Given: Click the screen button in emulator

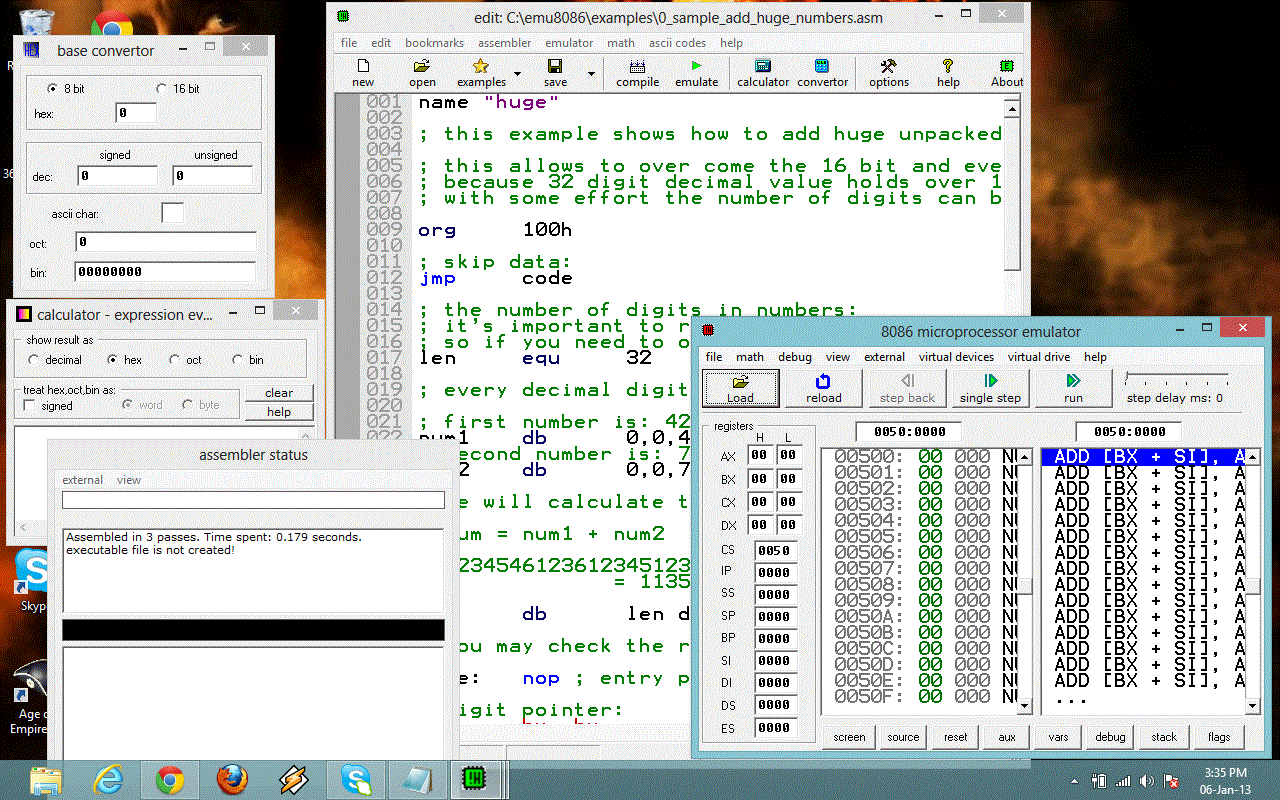Looking at the screenshot, I should [x=849, y=737].
